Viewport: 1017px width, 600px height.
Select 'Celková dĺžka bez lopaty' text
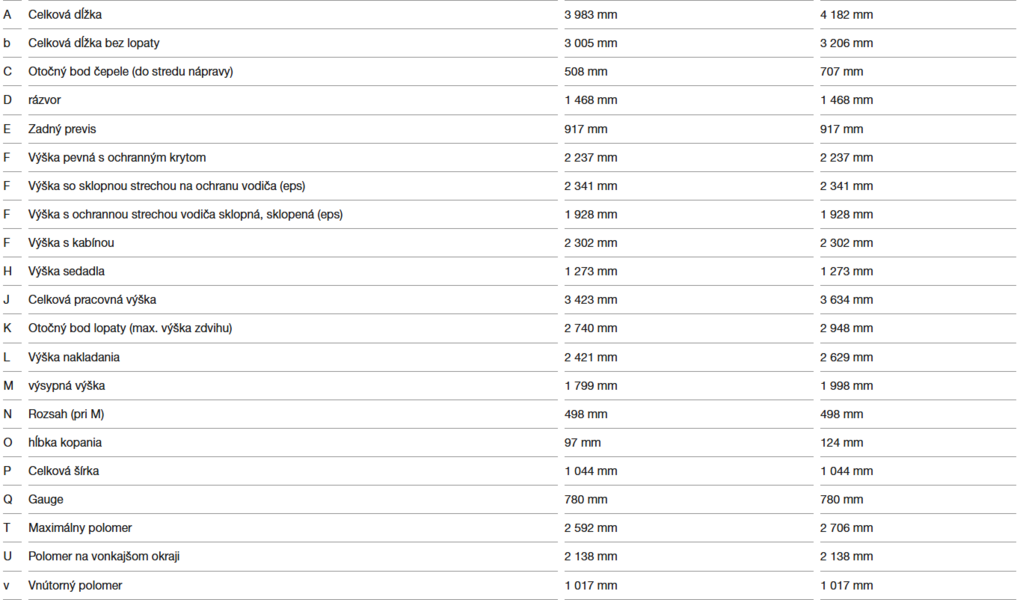pos(93,43)
